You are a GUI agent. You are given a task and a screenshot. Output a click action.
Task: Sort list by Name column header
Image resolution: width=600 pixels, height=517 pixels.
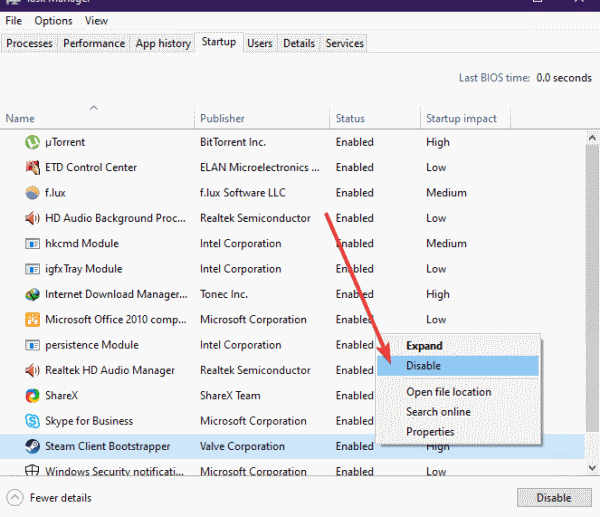pyautogui.click(x=97, y=118)
